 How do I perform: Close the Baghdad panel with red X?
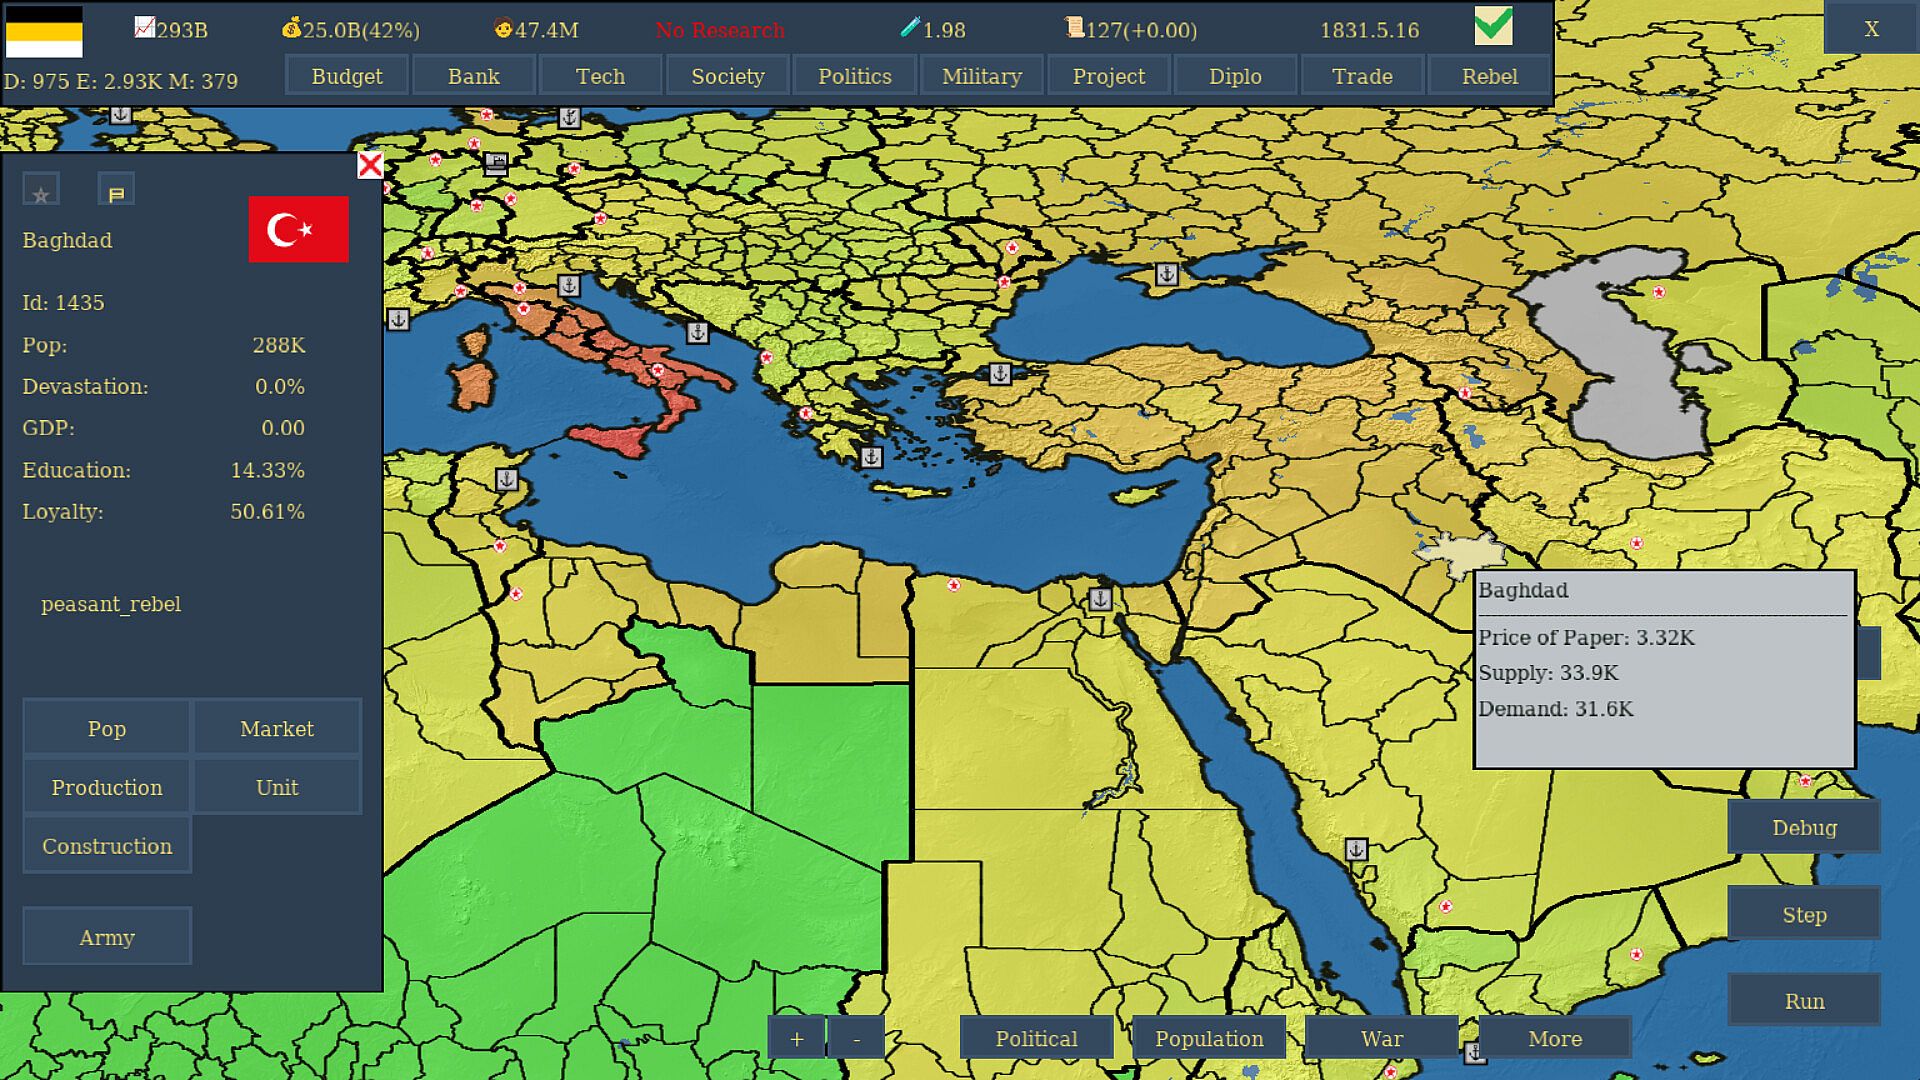[x=370, y=165]
